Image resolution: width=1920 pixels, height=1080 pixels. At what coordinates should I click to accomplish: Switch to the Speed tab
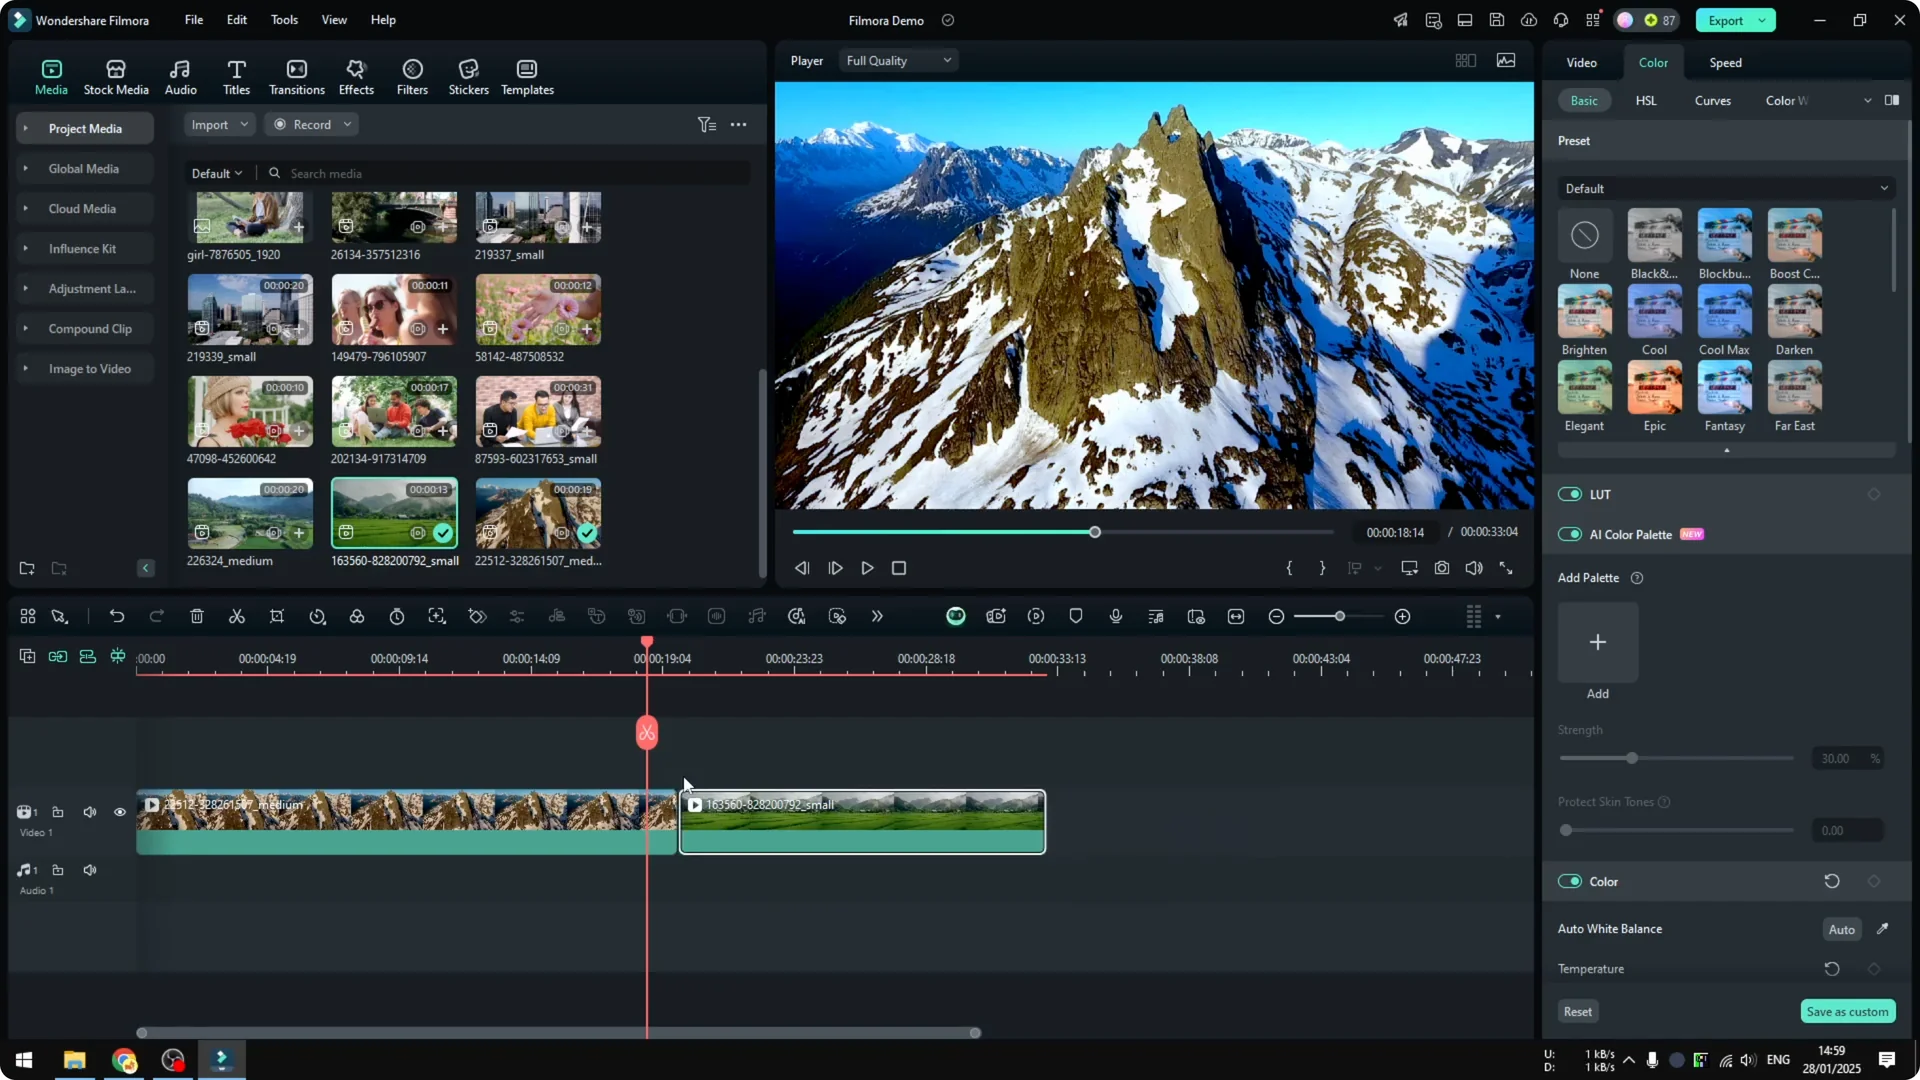pyautogui.click(x=1725, y=62)
